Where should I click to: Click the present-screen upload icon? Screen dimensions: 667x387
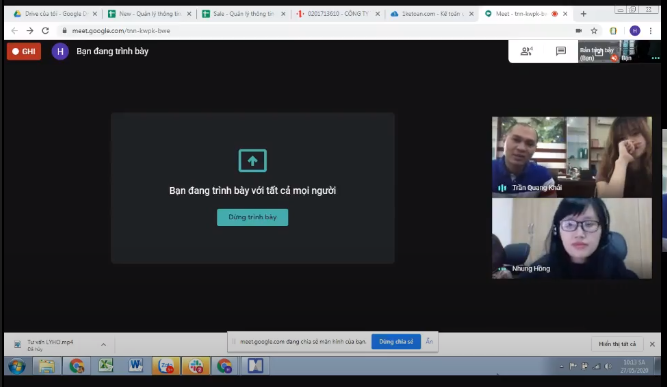point(253,161)
